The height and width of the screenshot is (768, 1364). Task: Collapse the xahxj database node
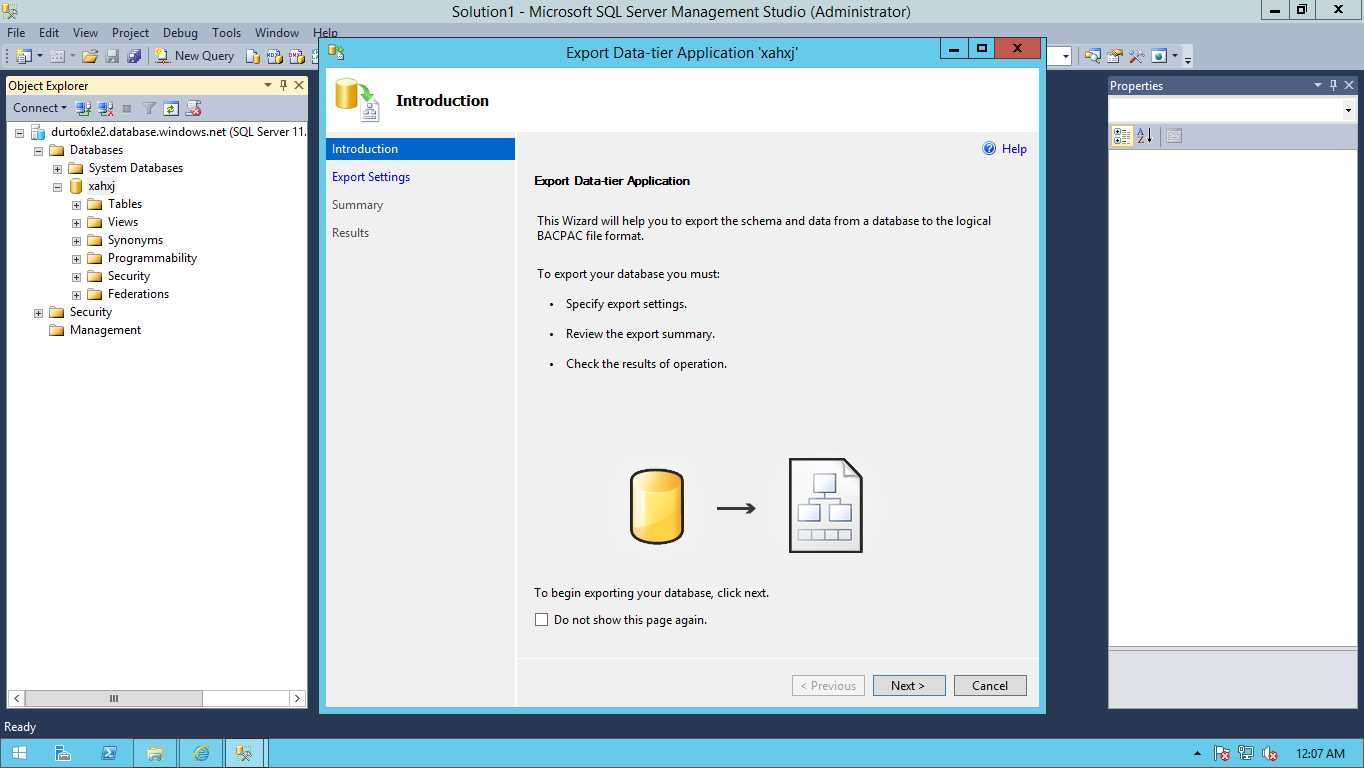(57, 186)
